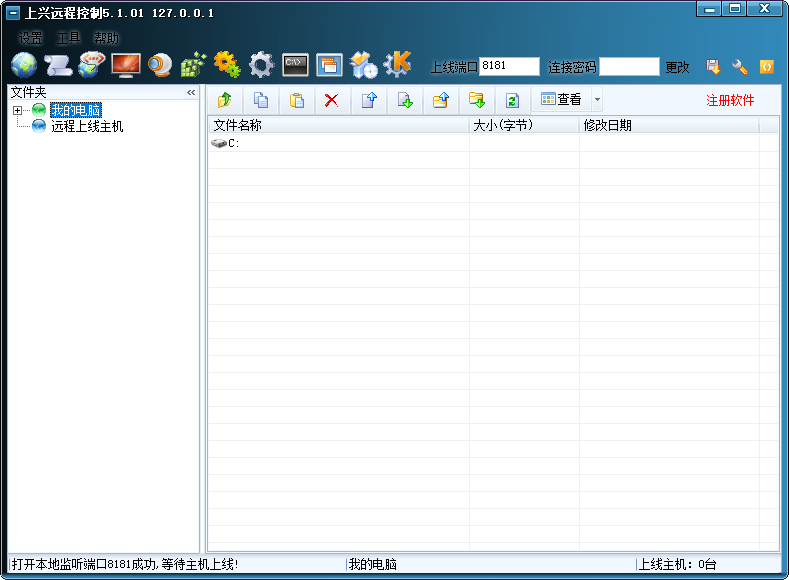
Task: Click the paste clipboard icon
Action: pos(296,100)
